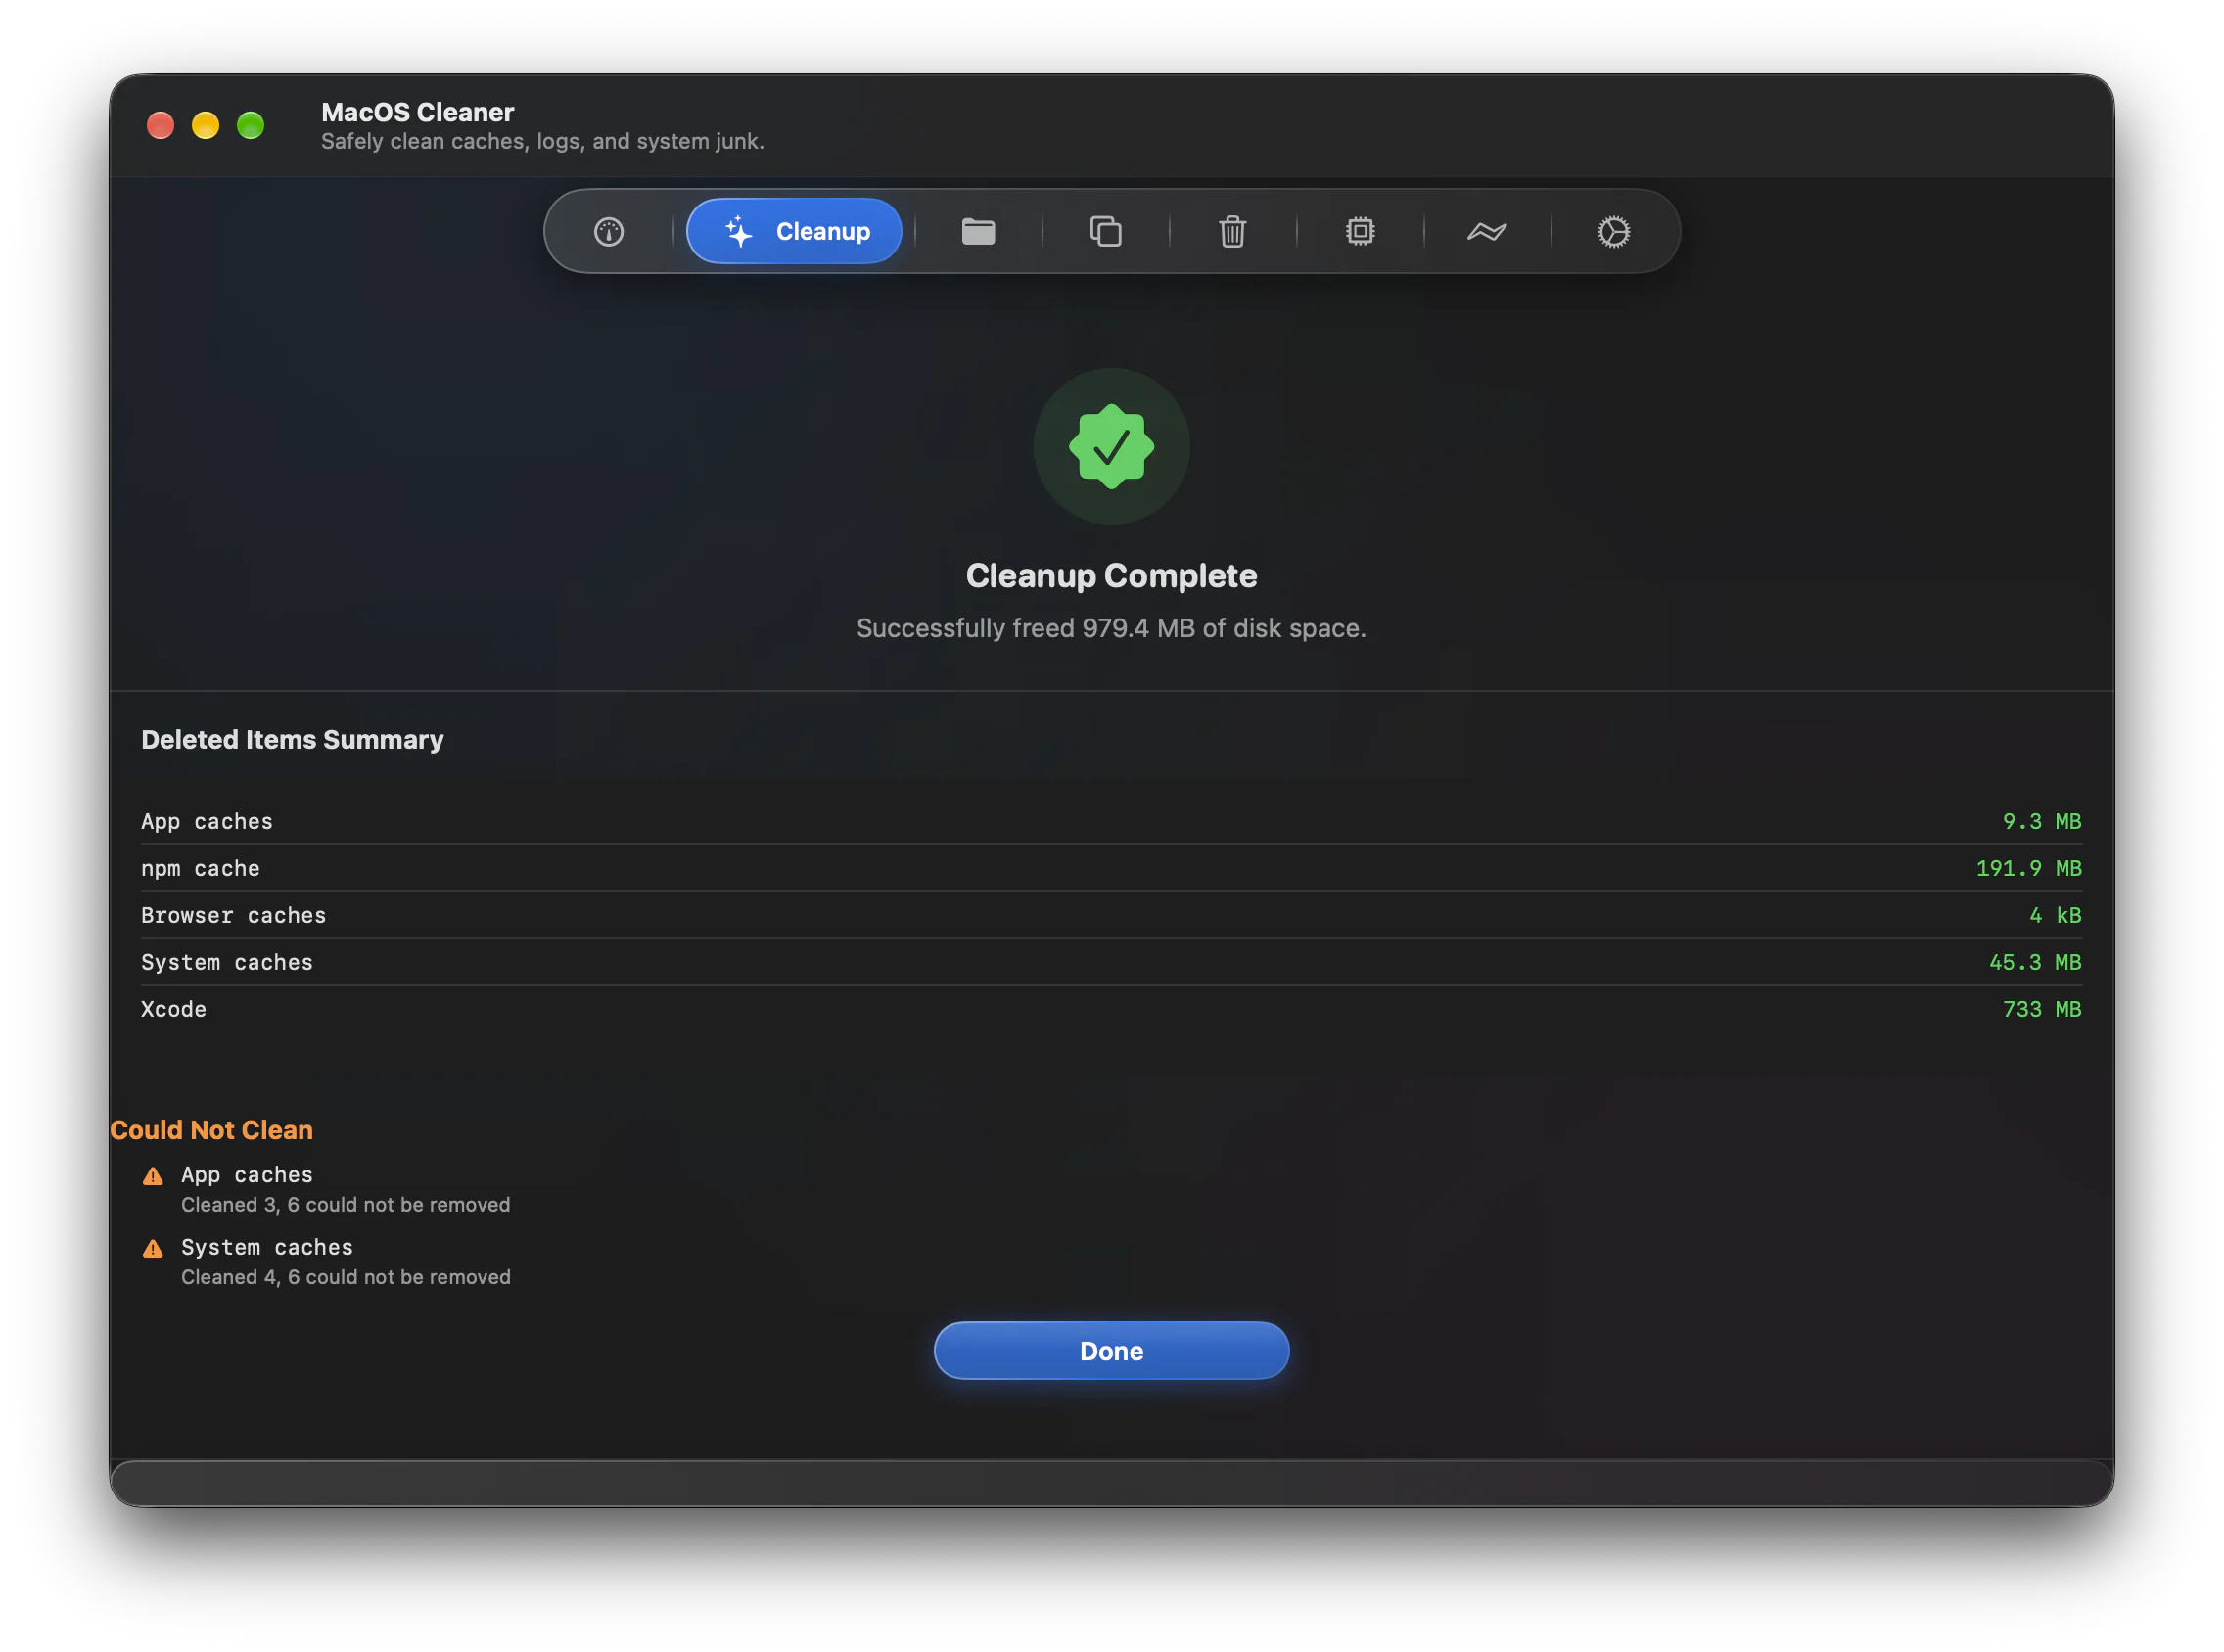Open the duplicates (stacked squares) tab

pos(1105,232)
